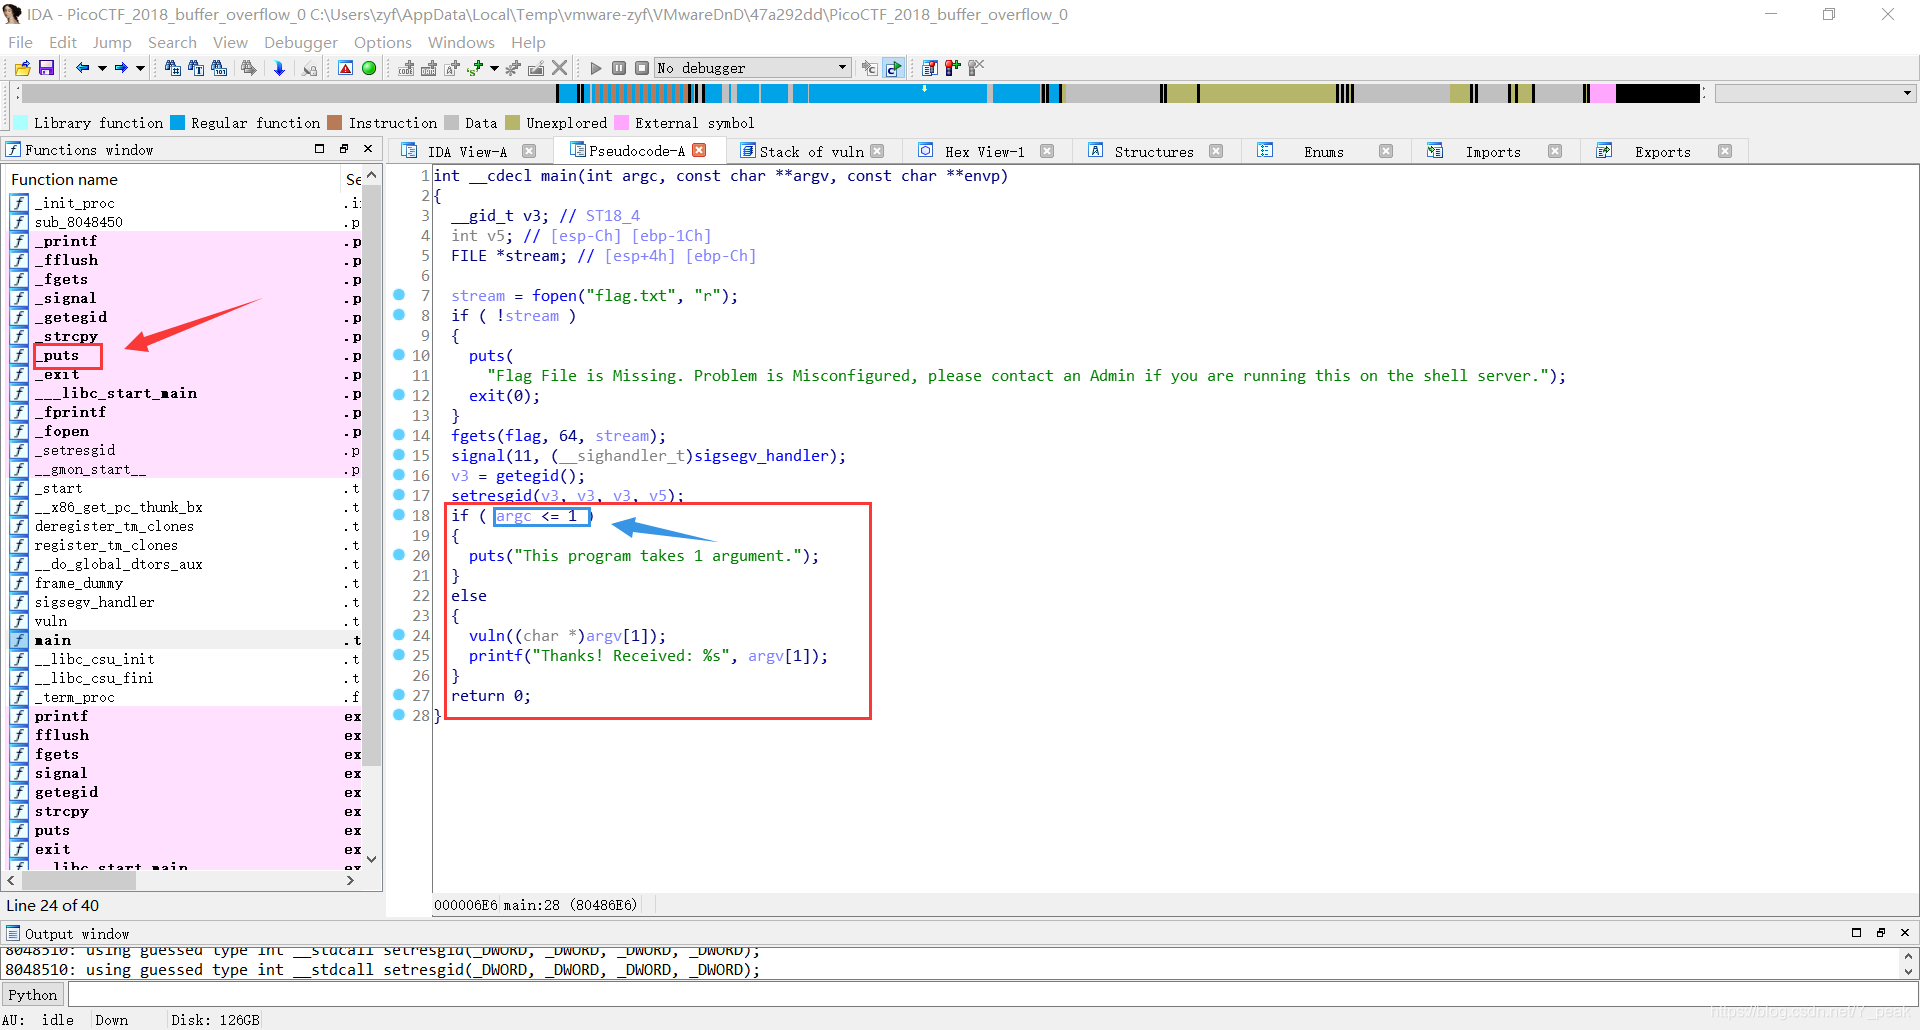Jump back with the blue left arrow

click(82, 68)
